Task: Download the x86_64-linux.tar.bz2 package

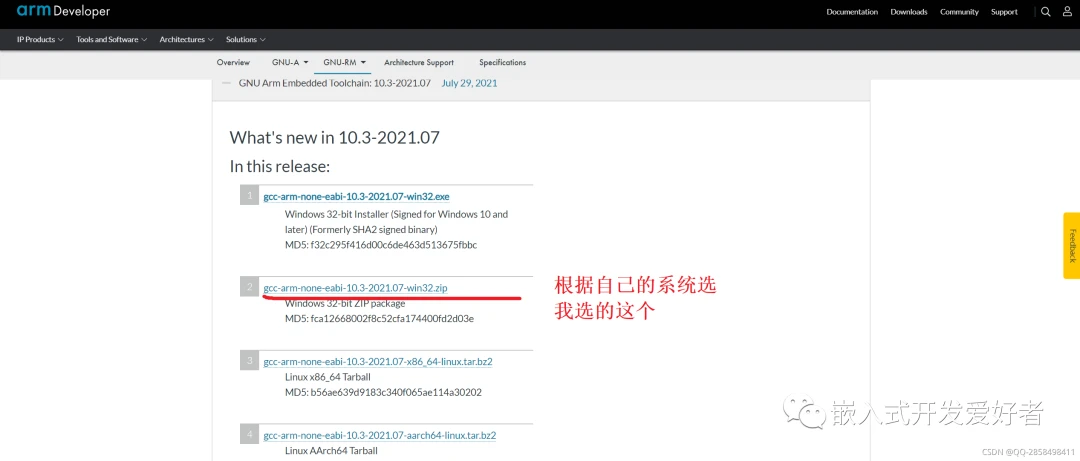Action: (x=377, y=361)
